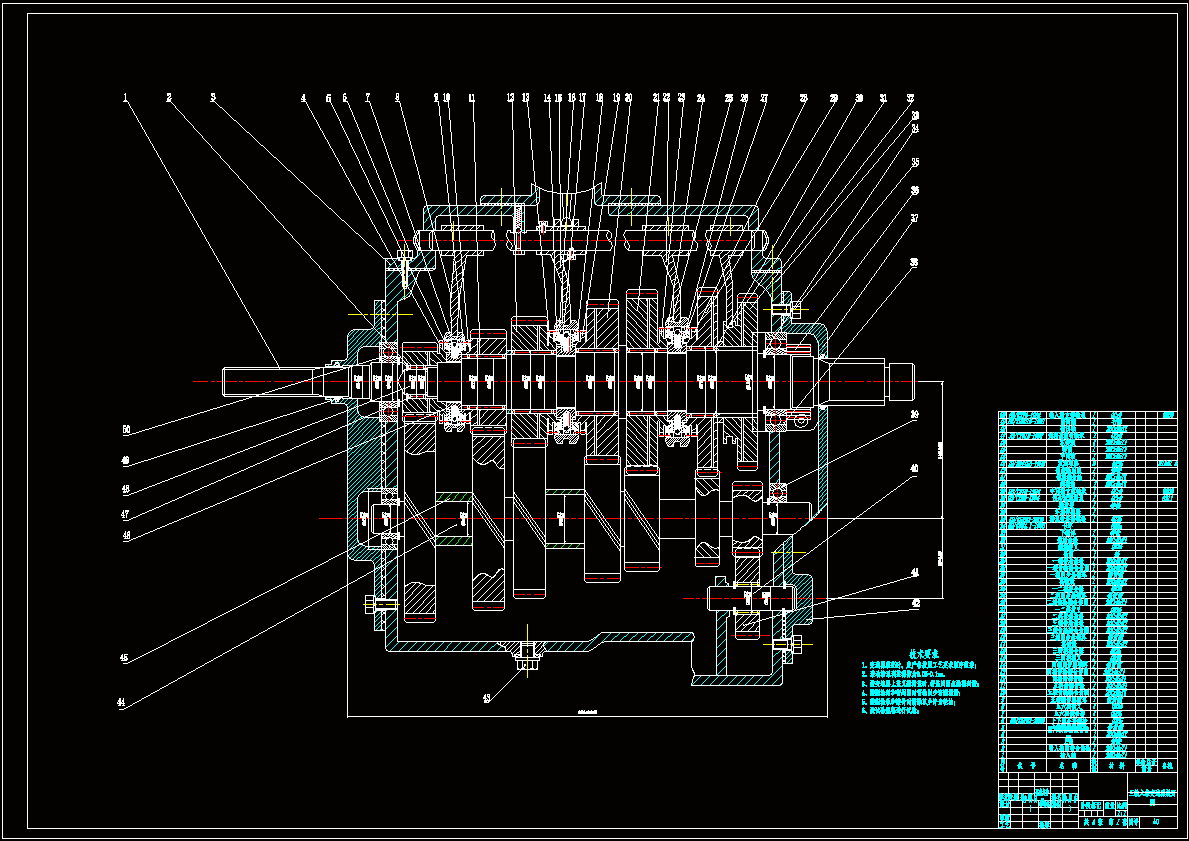
Task: Click the callout labeled 8
Action: pyautogui.click(x=397, y=98)
